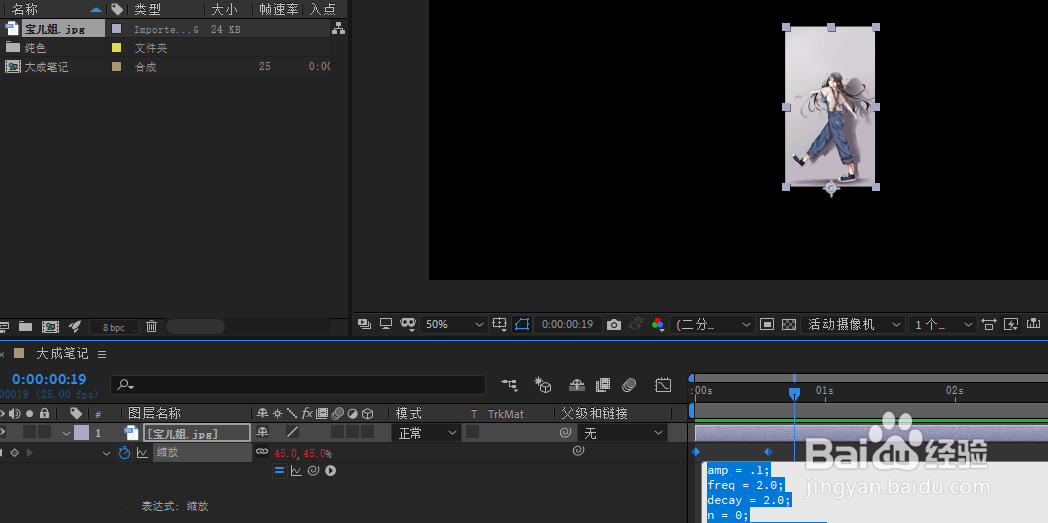
Task: Toggle Draft 3D mode icon
Action: coord(543,385)
